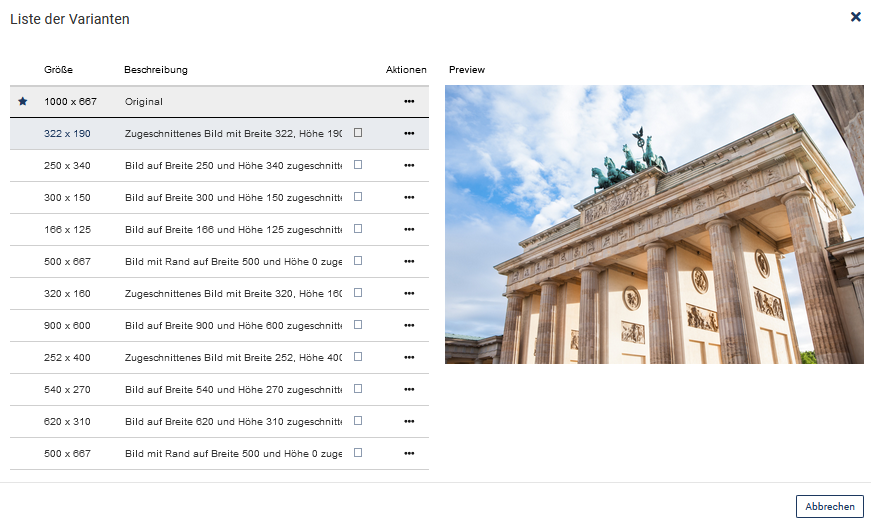Open the actions menu for variant 166 x 125
Screen dimensions: 871x524
409,230
